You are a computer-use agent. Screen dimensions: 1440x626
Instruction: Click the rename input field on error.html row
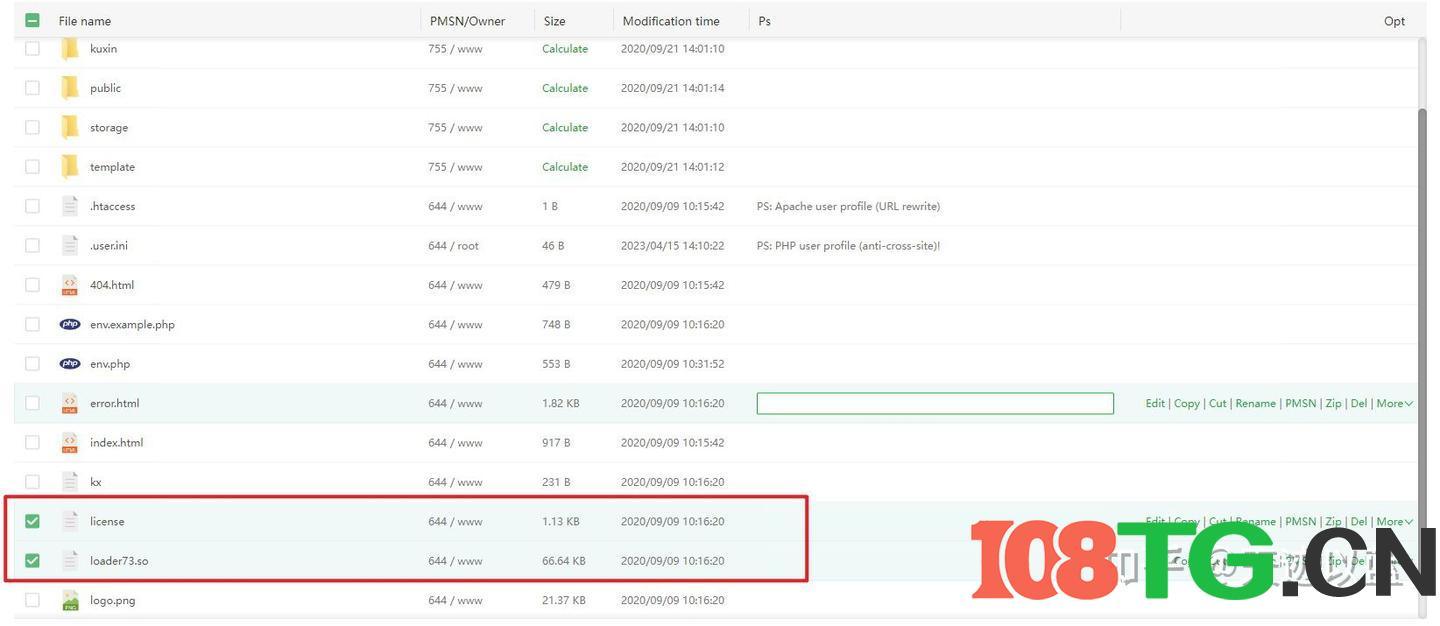tap(936, 402)
